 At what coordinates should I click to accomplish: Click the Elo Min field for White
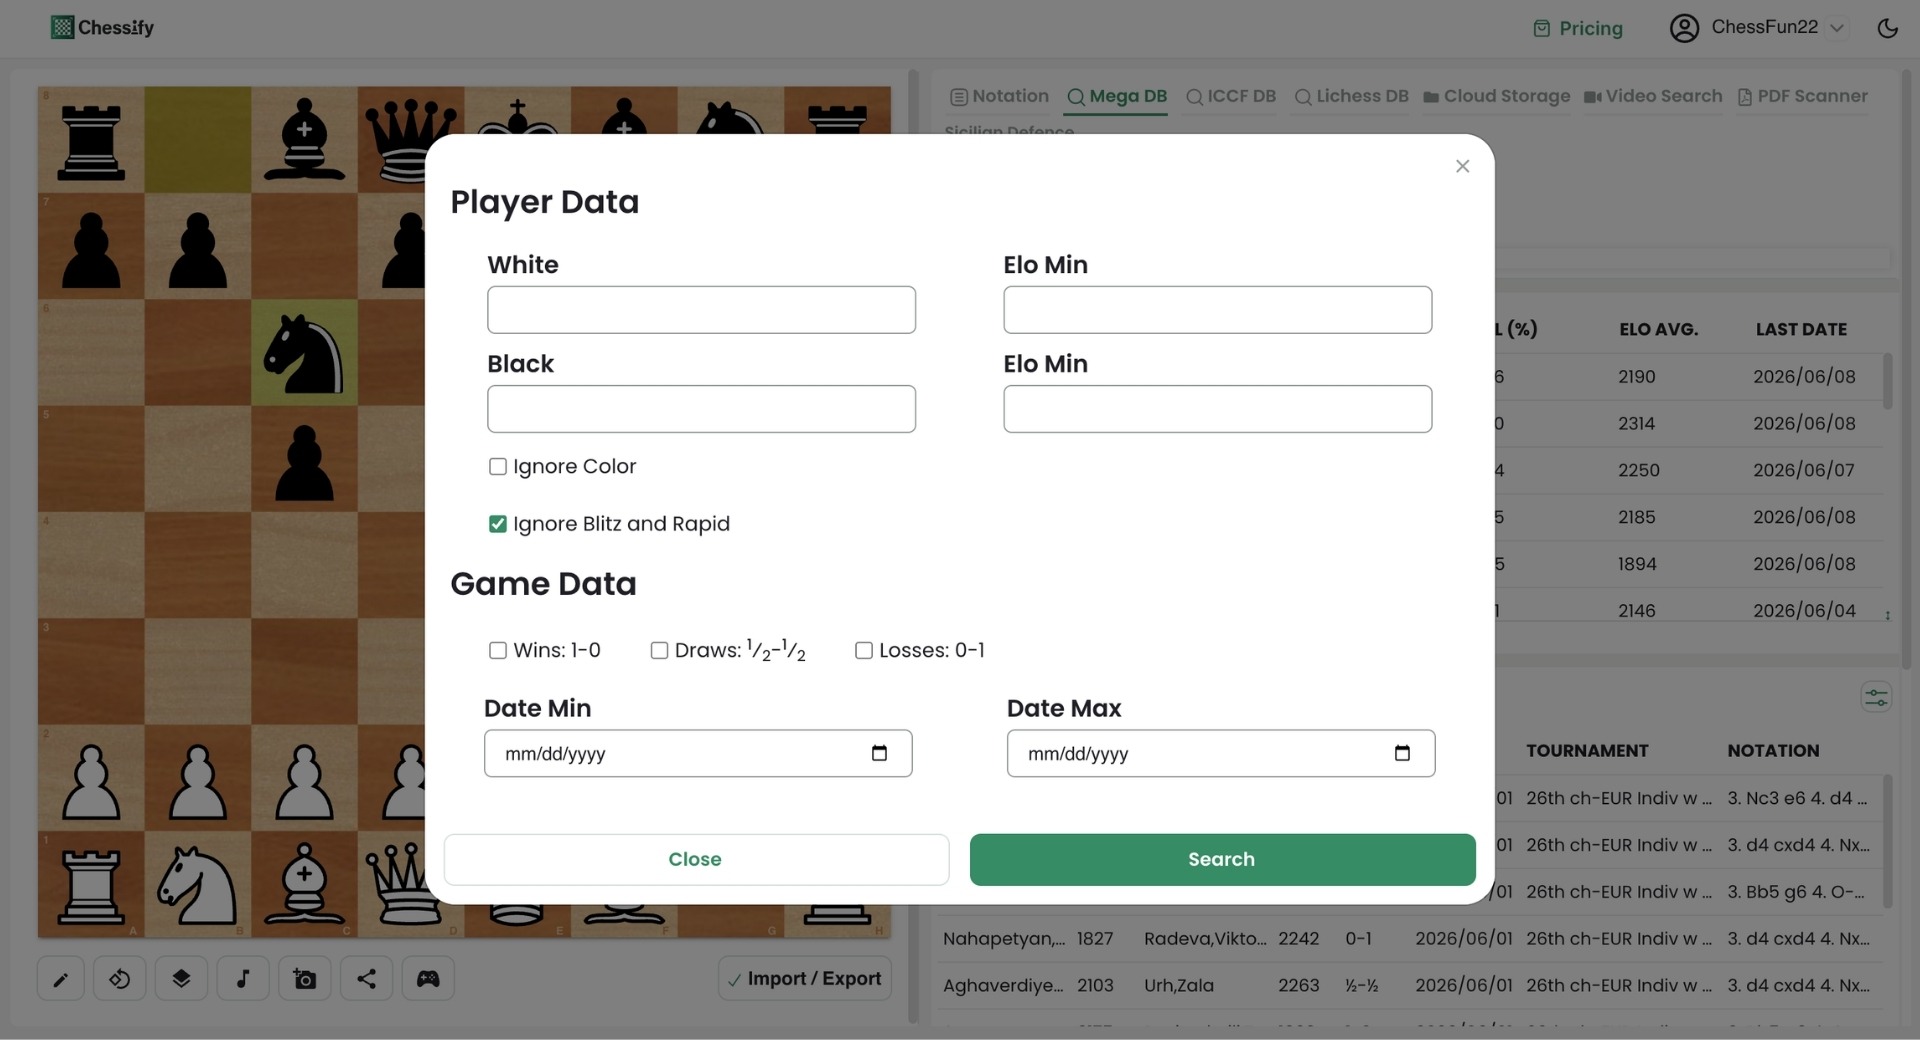[x=1217, y=310]
